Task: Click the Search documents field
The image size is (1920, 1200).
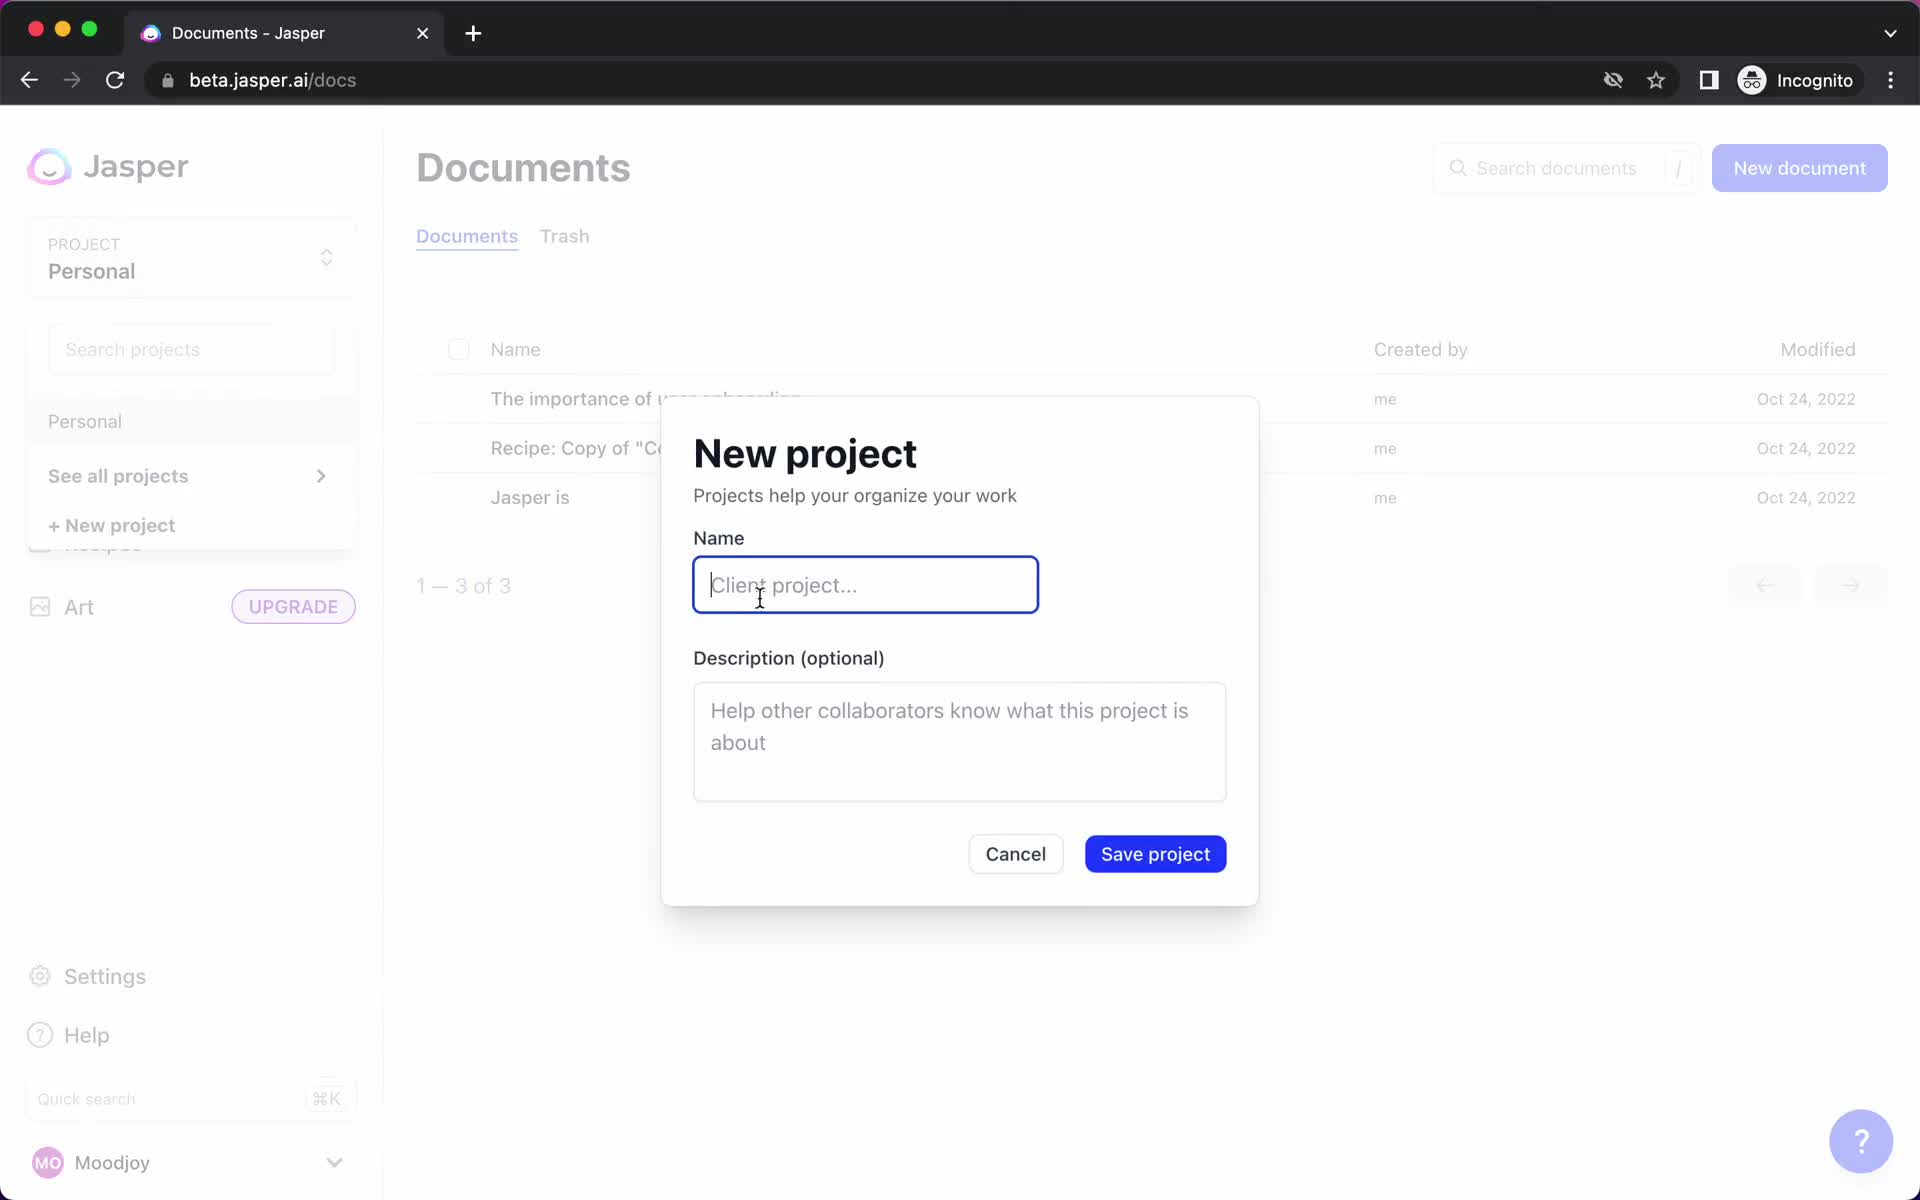Action: pyautogui.click(x=1566, y=168)
